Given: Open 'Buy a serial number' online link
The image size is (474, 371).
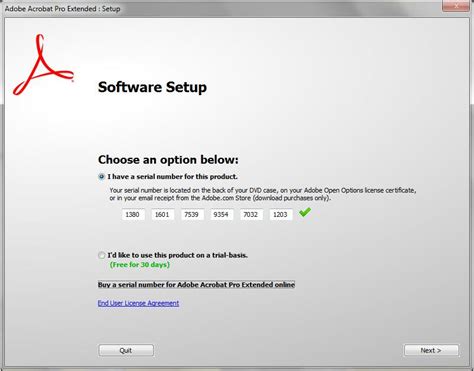Looking at the screenshot, I should coord(196,285).
